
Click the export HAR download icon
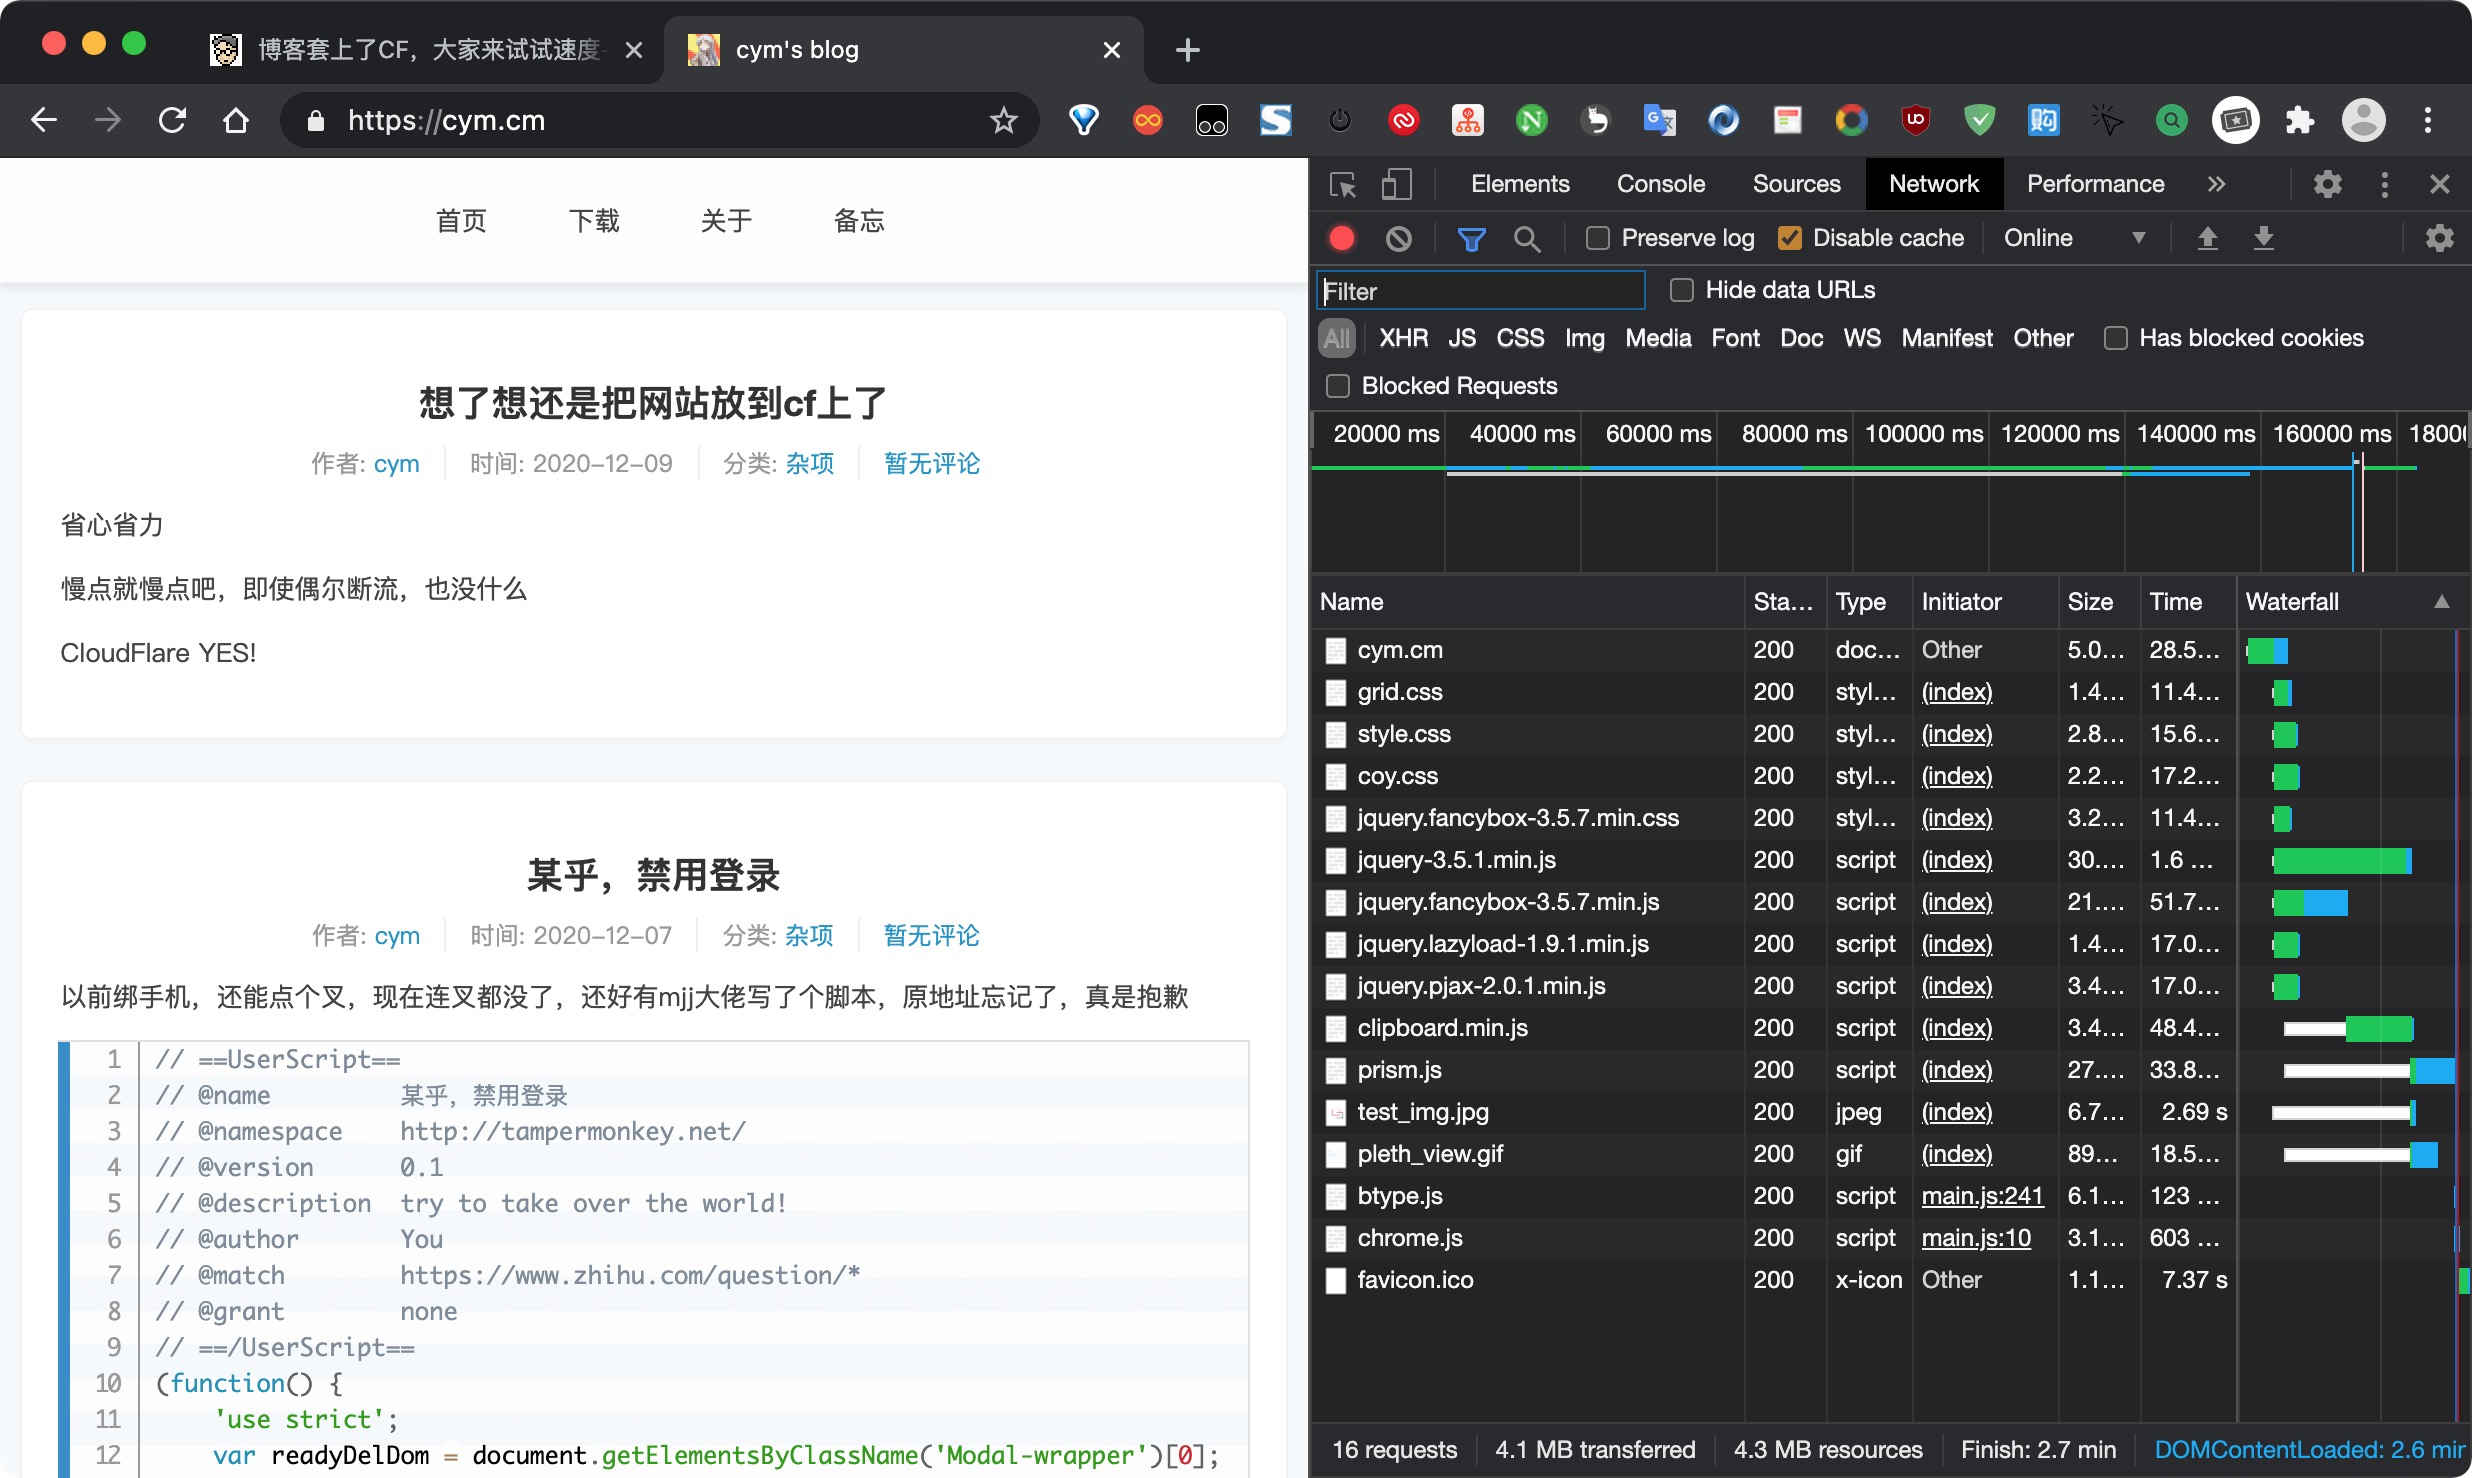point(2263,238)
